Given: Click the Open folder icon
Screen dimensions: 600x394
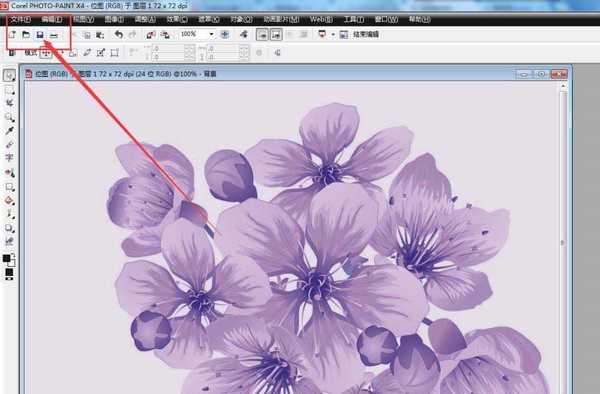Looking at the screenshot, I should tap(26, 35).
